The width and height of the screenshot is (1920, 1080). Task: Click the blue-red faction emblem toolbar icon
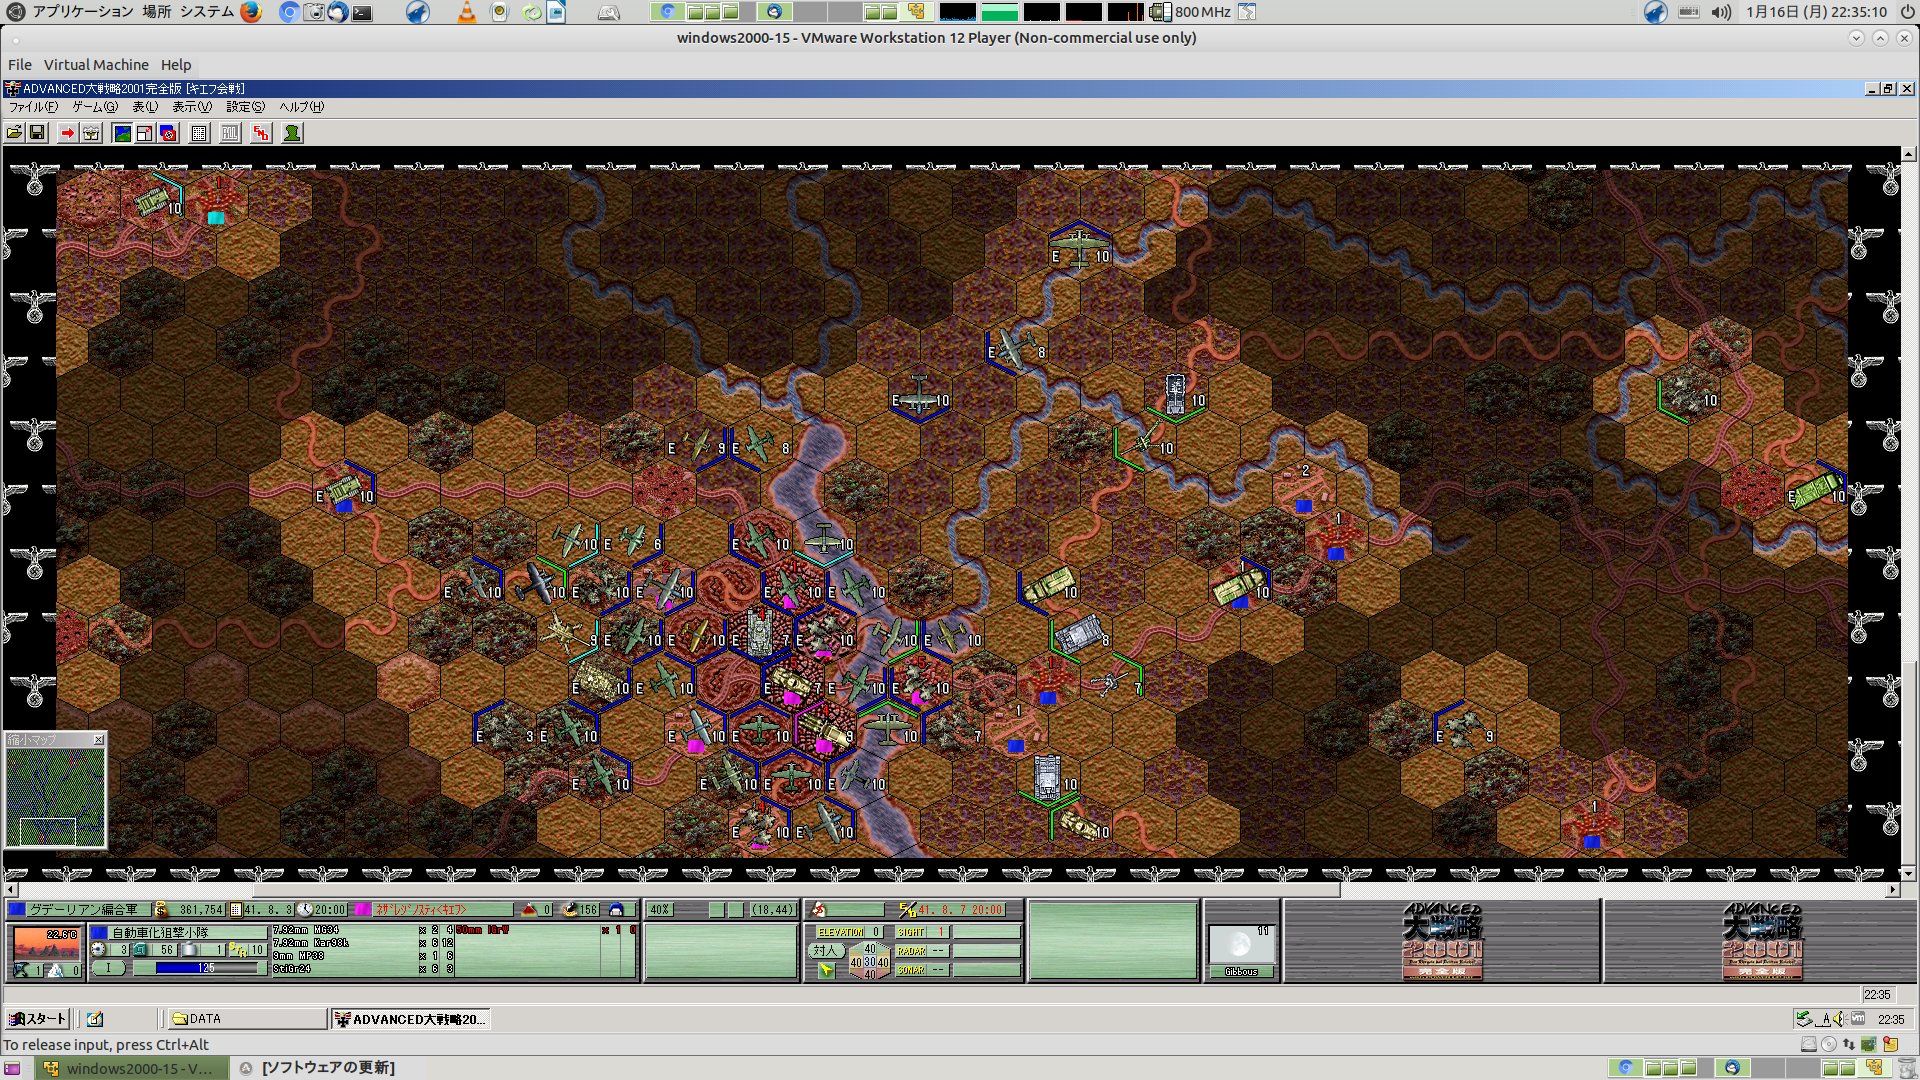click(169, 133)
